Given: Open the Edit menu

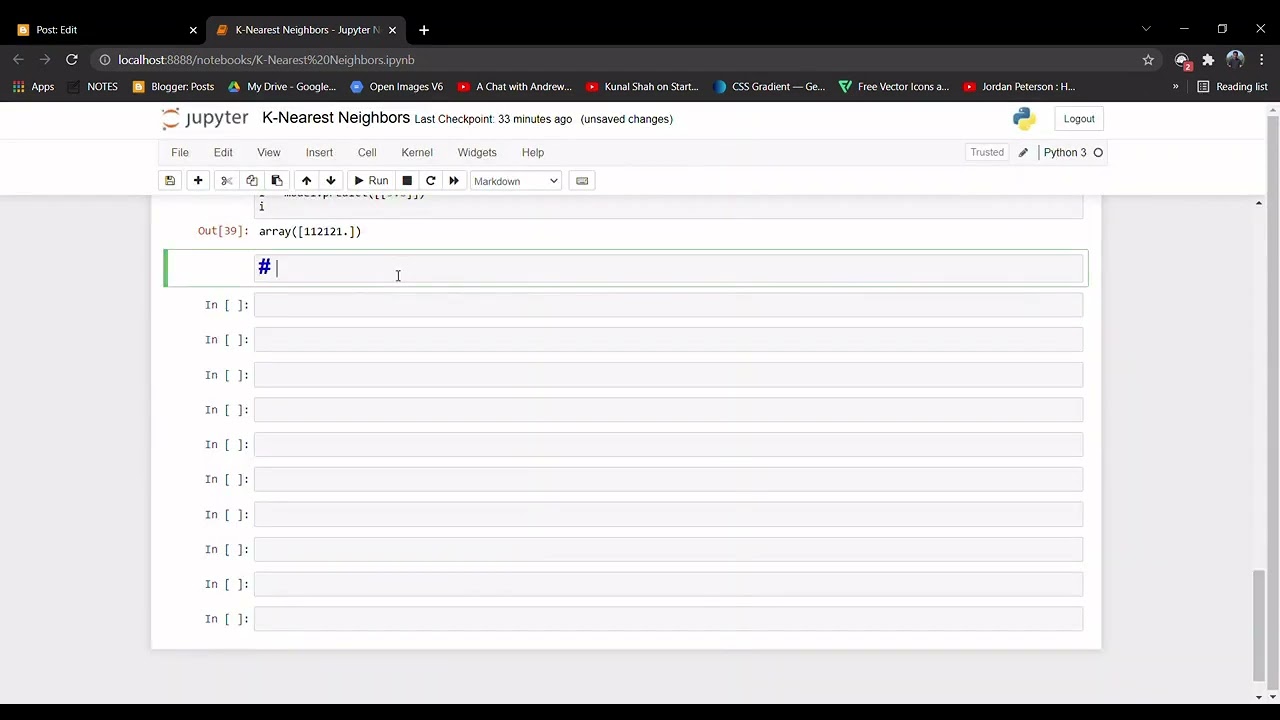Looking at the screenshot, I should (x=223, y=152).
